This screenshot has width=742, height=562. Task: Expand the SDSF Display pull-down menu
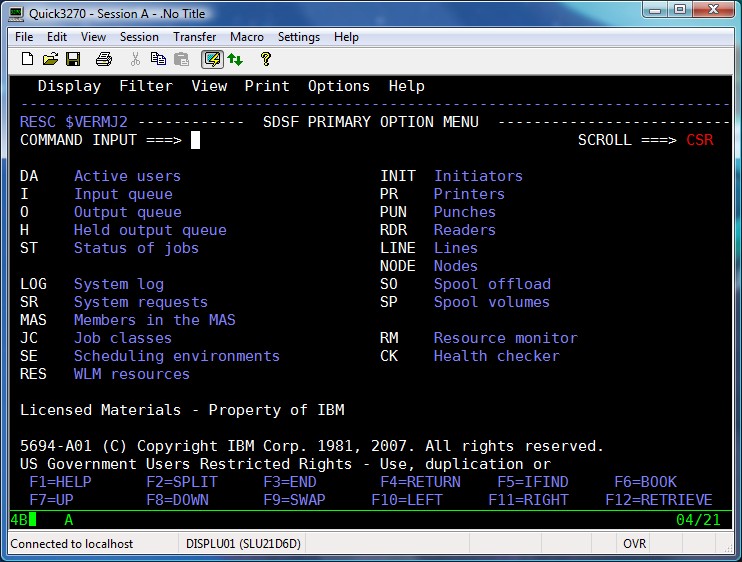69,86
